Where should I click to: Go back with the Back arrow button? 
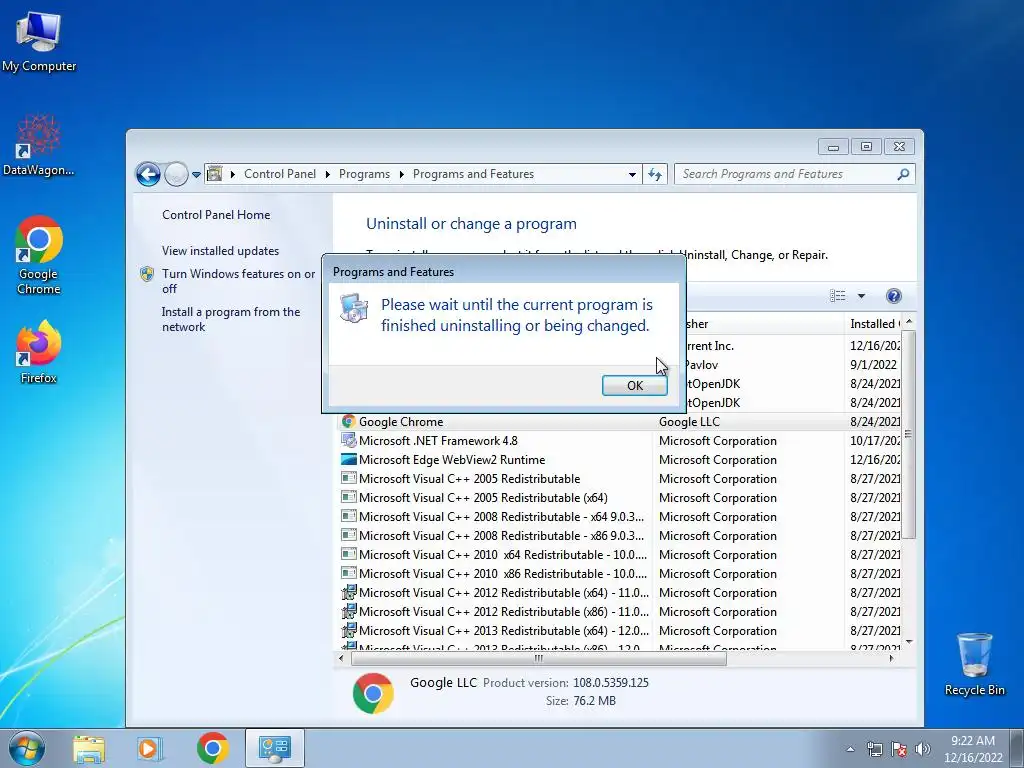tap(148, 174)
